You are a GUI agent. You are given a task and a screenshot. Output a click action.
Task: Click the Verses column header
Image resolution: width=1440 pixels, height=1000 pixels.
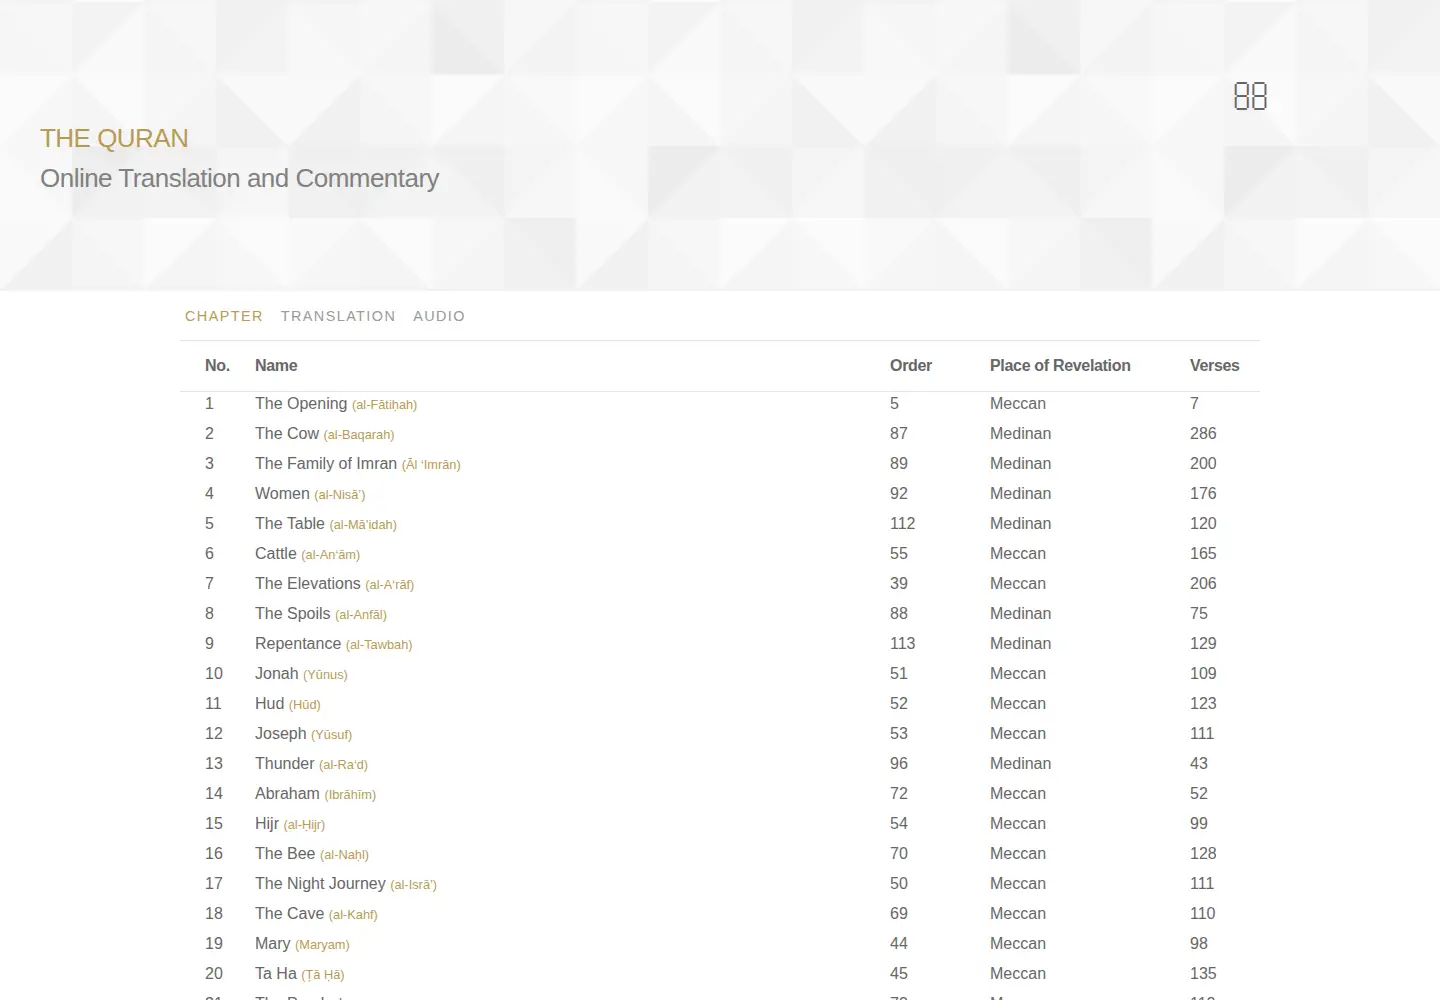pos(1215,366)
